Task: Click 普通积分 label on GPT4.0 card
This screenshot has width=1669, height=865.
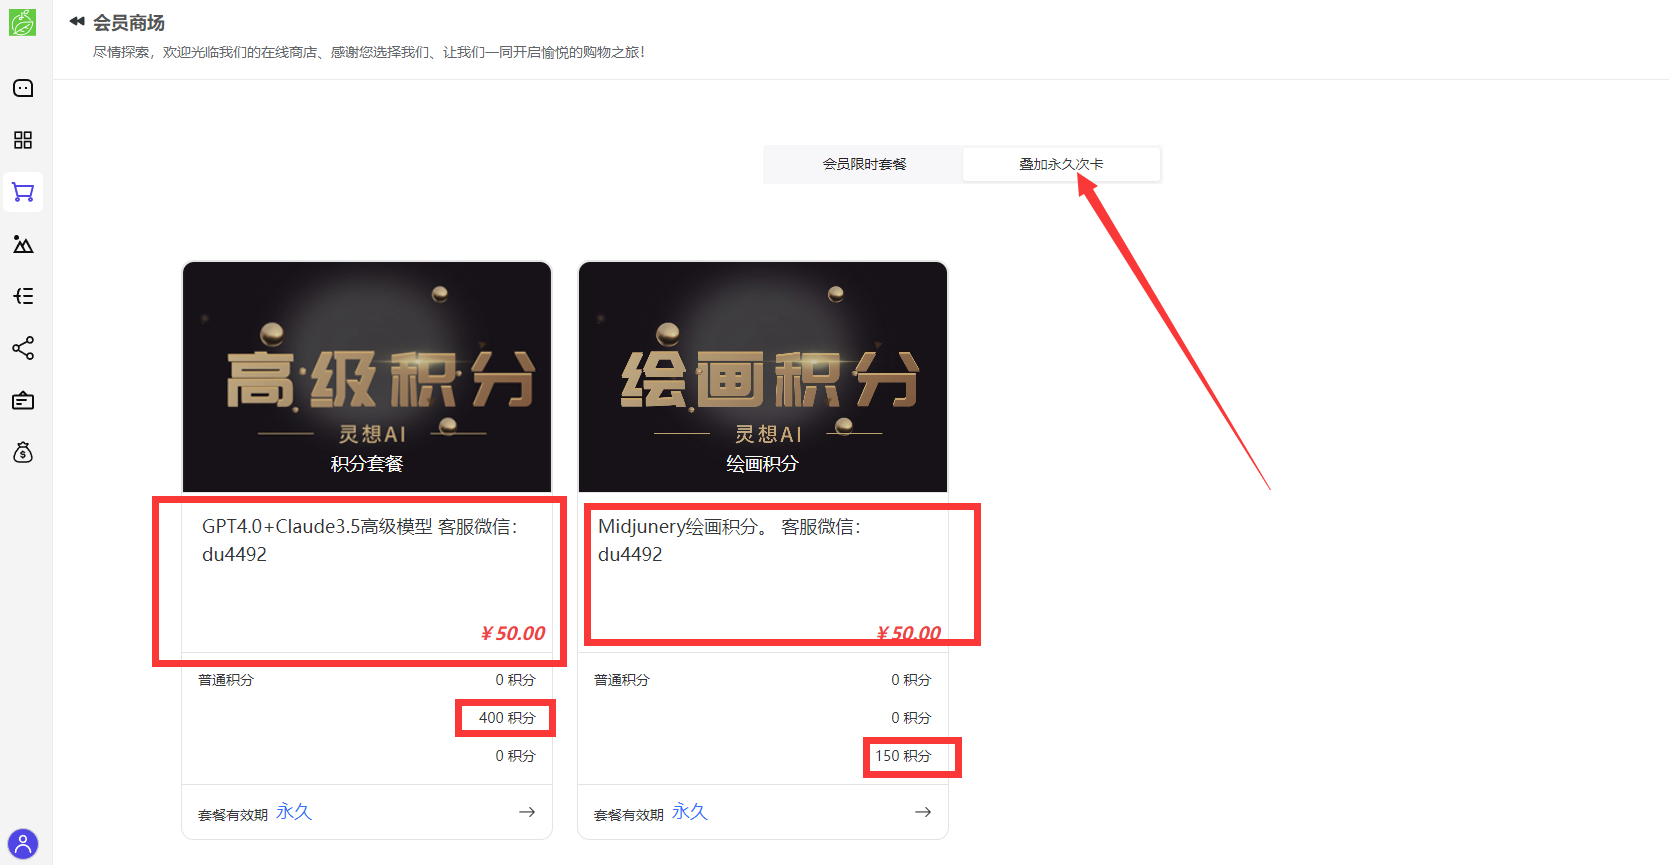Action: [226, 680]
